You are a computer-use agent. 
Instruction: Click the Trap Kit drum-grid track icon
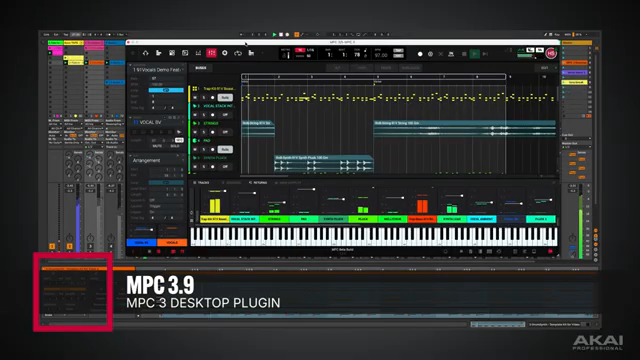tap(195, 89)
